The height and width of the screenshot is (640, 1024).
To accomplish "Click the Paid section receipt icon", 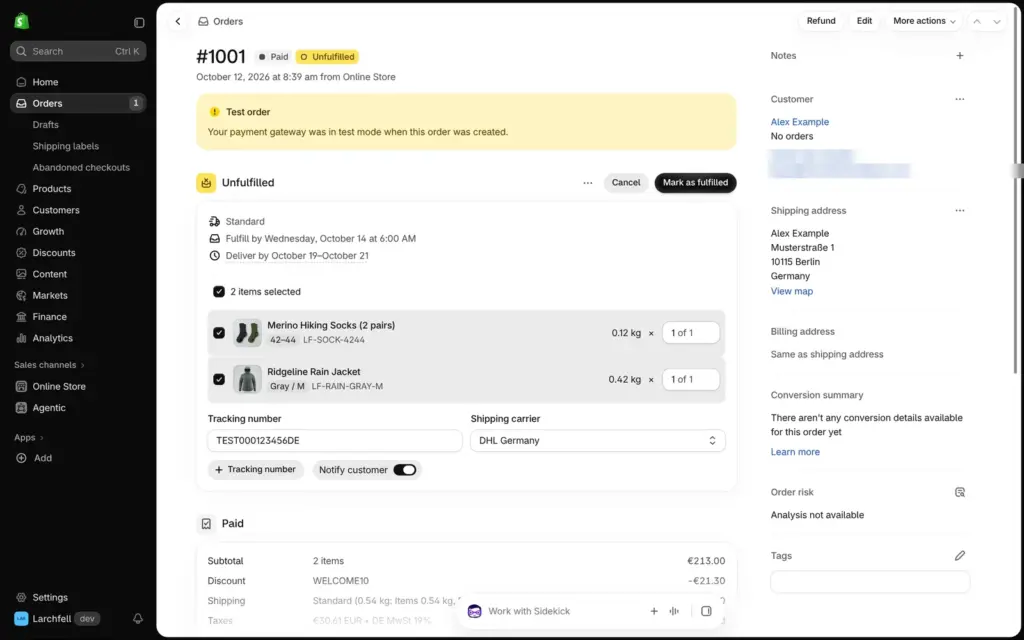I will (x=206, y=524).
